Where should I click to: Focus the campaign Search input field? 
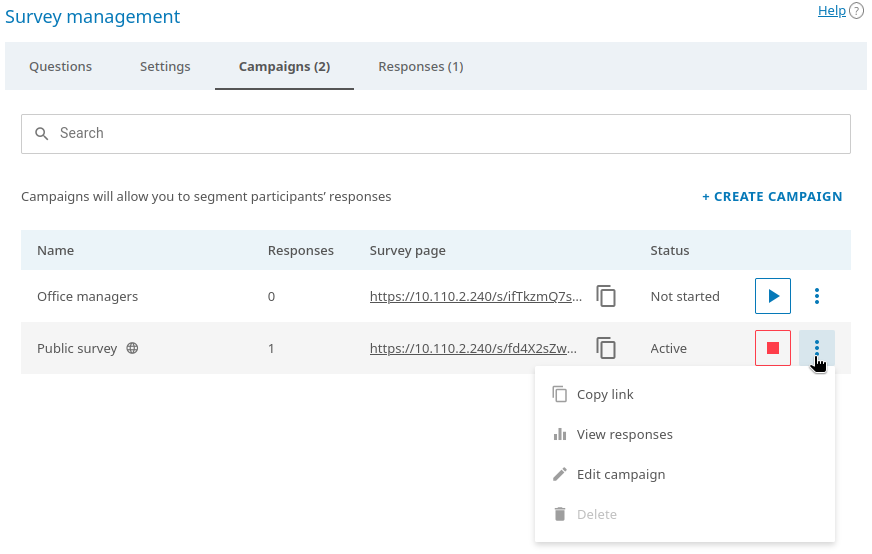[450, 133]
